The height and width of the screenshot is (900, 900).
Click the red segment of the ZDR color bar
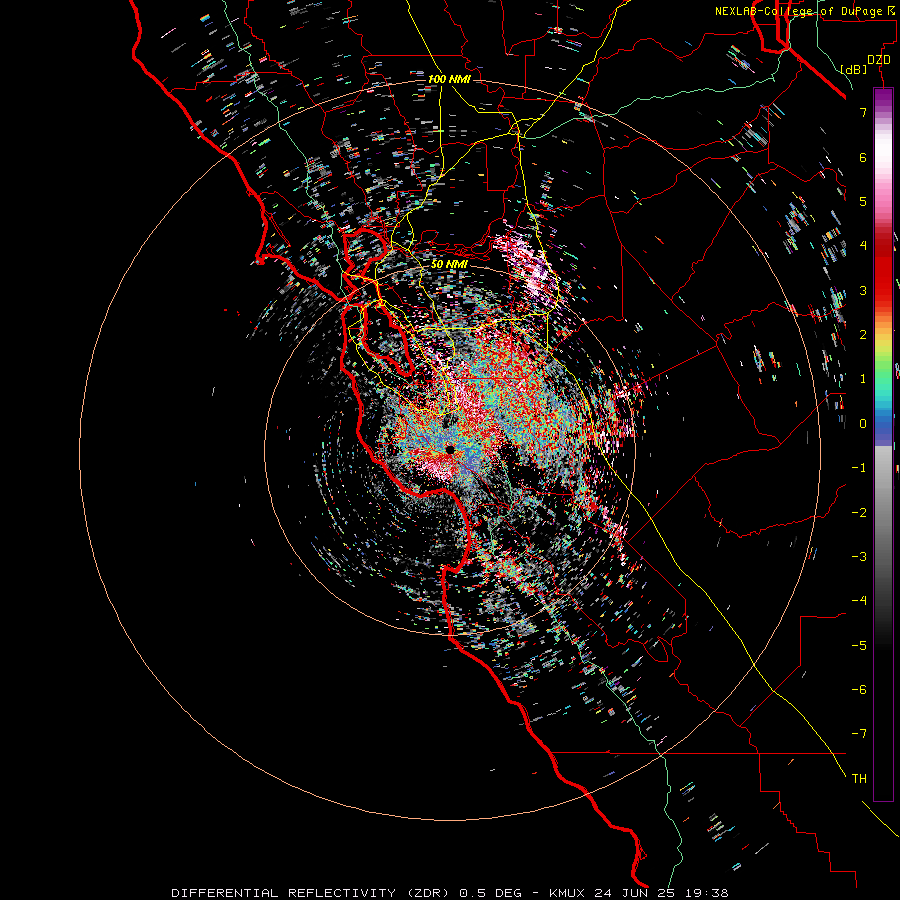(883, 276)
